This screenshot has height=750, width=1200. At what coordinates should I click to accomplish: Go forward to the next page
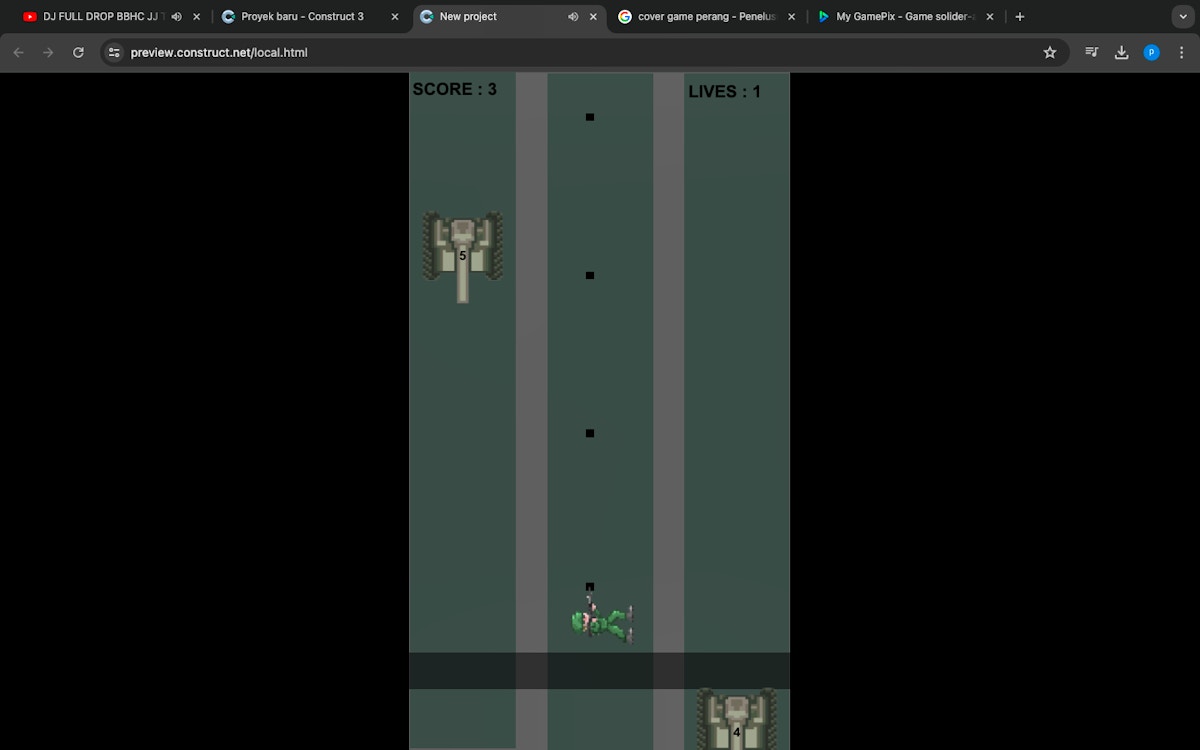point(48,52)
